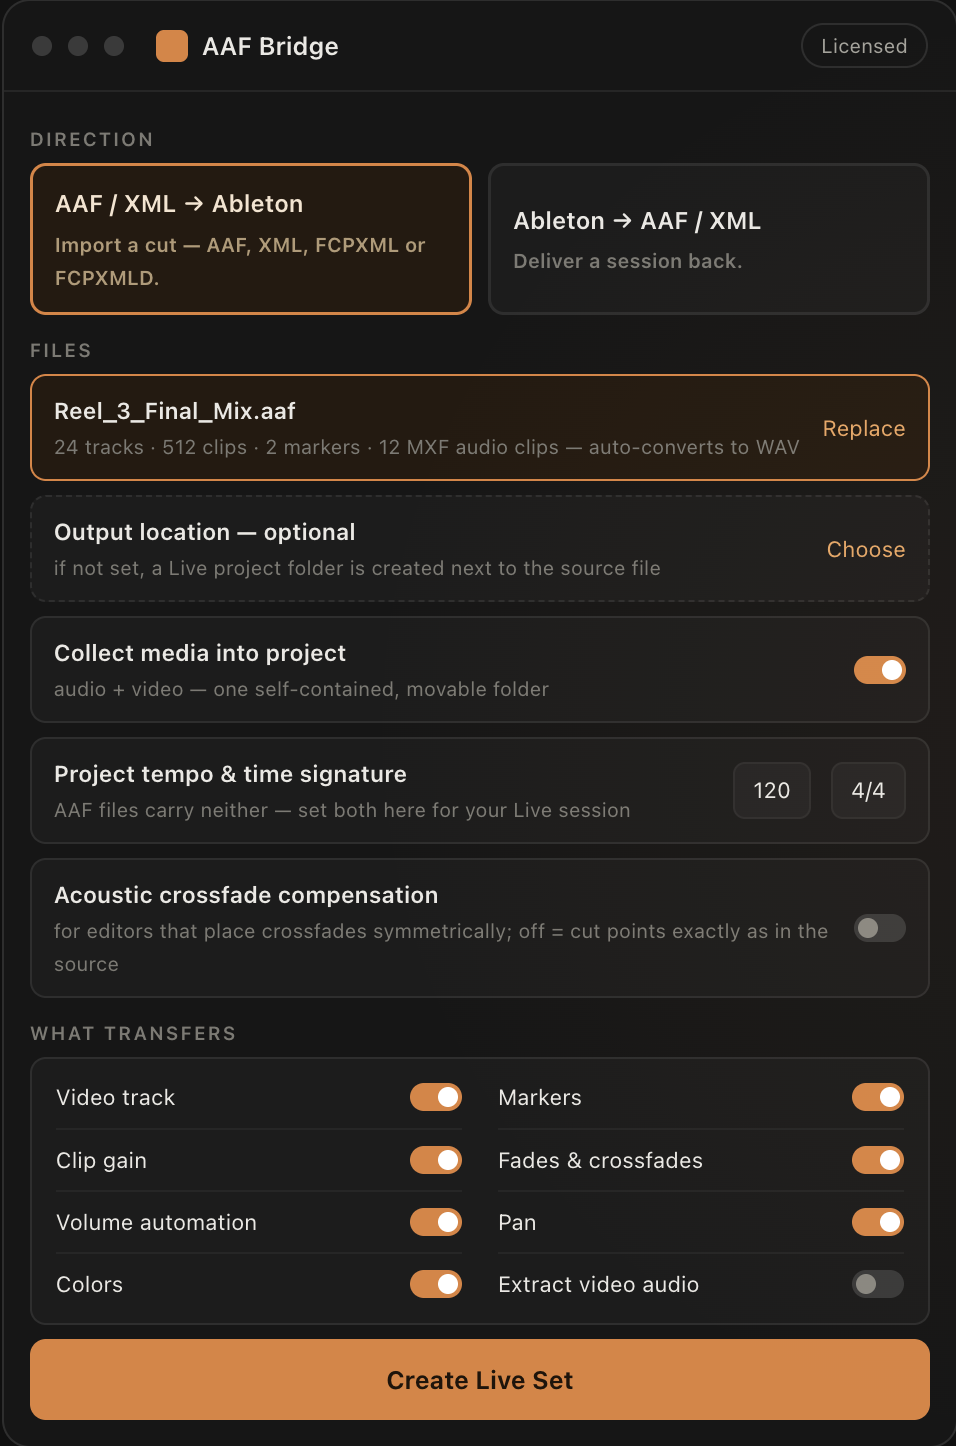Toggle the Clip gain switch
This screenshot has height=1446, width=956.
(x=436, y=1160)
